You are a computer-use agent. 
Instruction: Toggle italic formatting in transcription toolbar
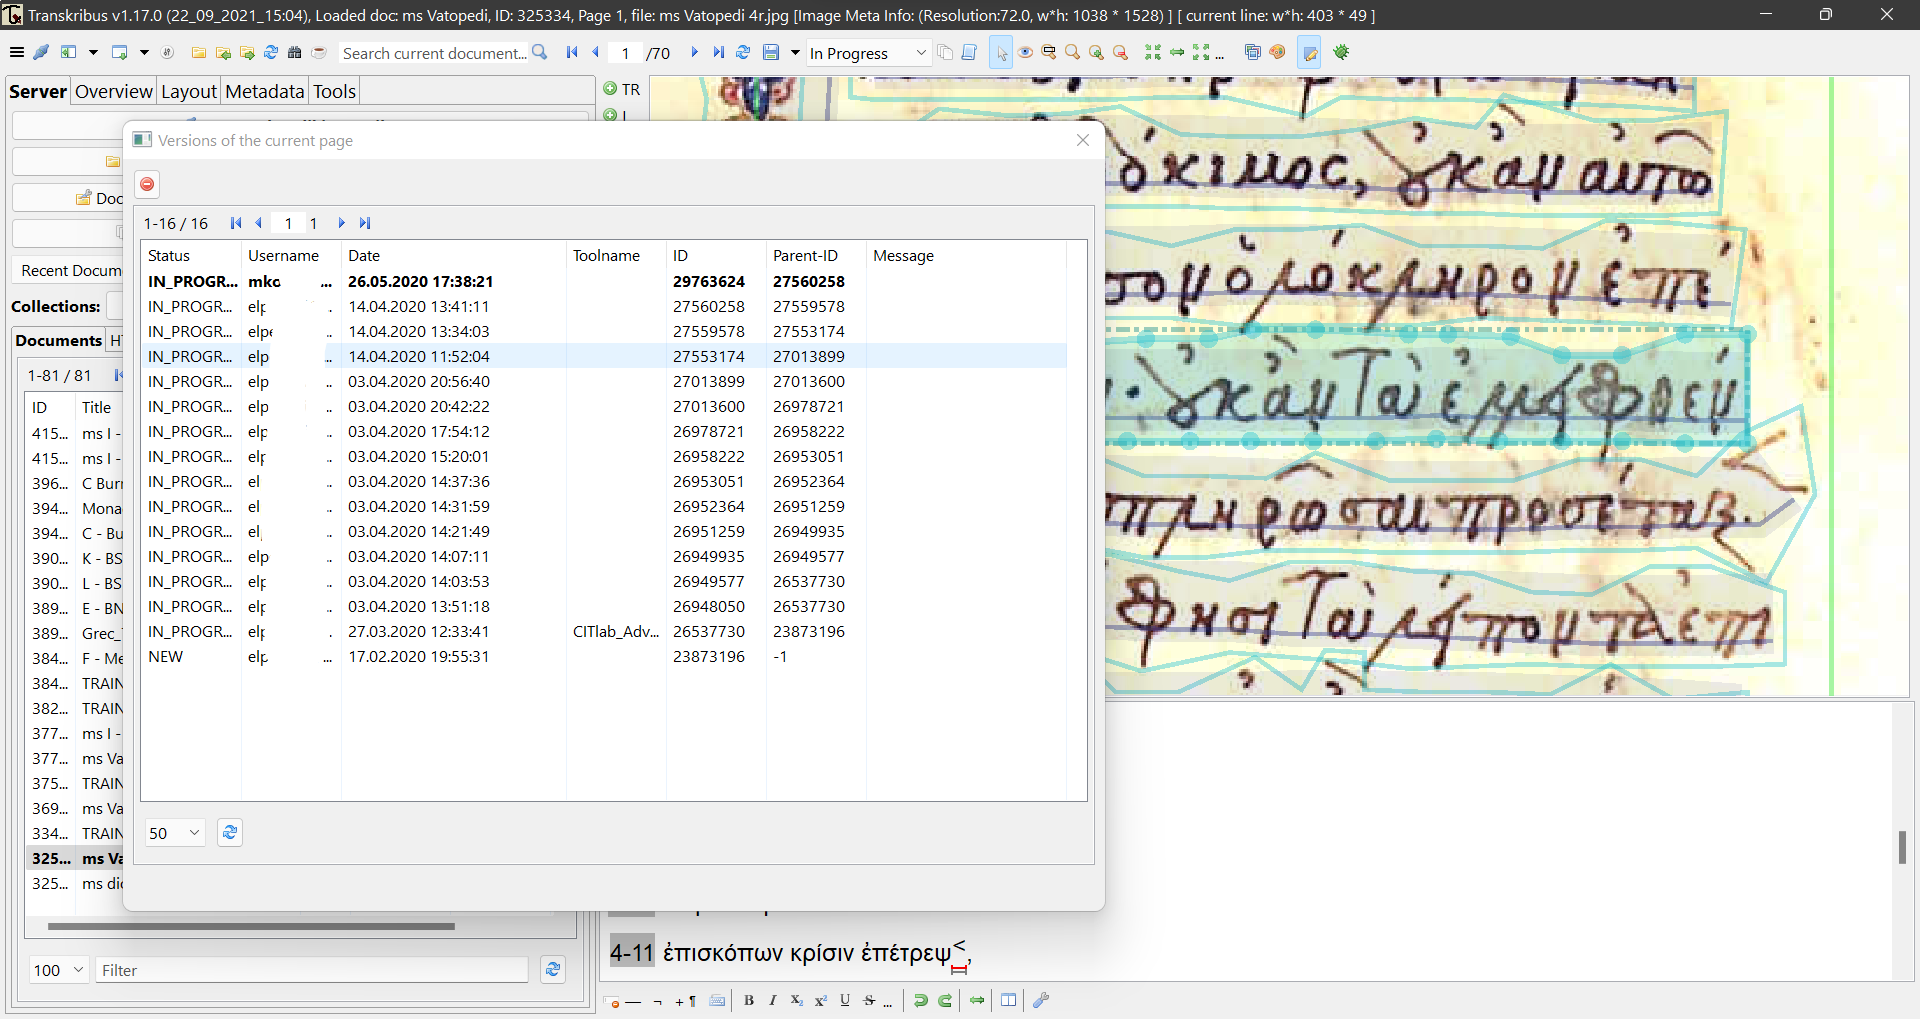pyautogui.click(x=773, y=1000)
